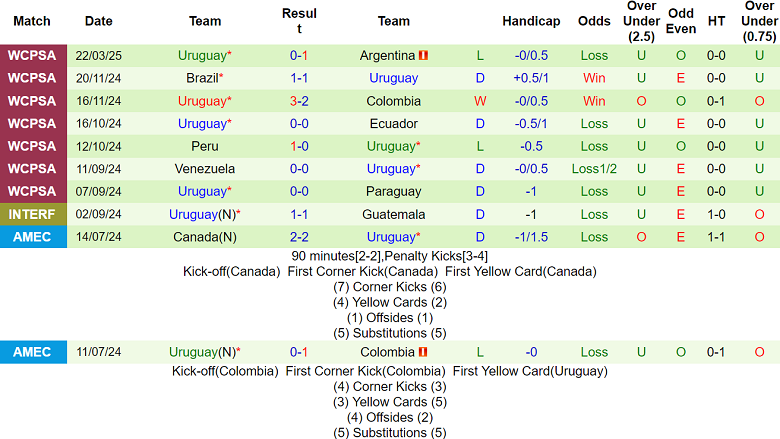This screenshot has width=780, height=439.
Task: Click the WCPSA badge for the 07/09/24 match
Action: [33, 191]
